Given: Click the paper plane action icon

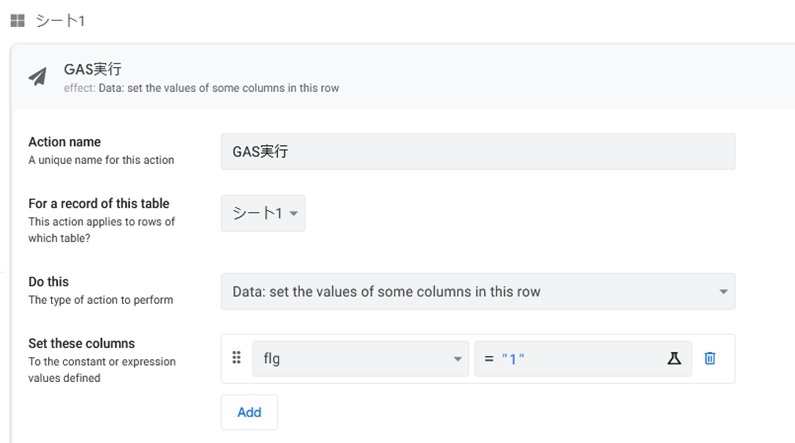Looking at the screenshot, I should (x=38, y=77).
